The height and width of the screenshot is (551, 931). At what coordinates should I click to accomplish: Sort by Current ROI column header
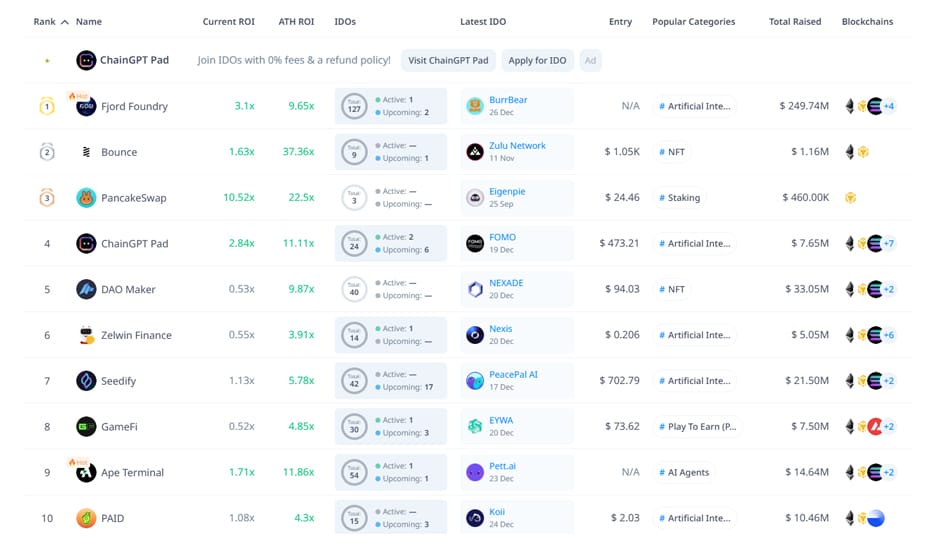coord(228,22)
